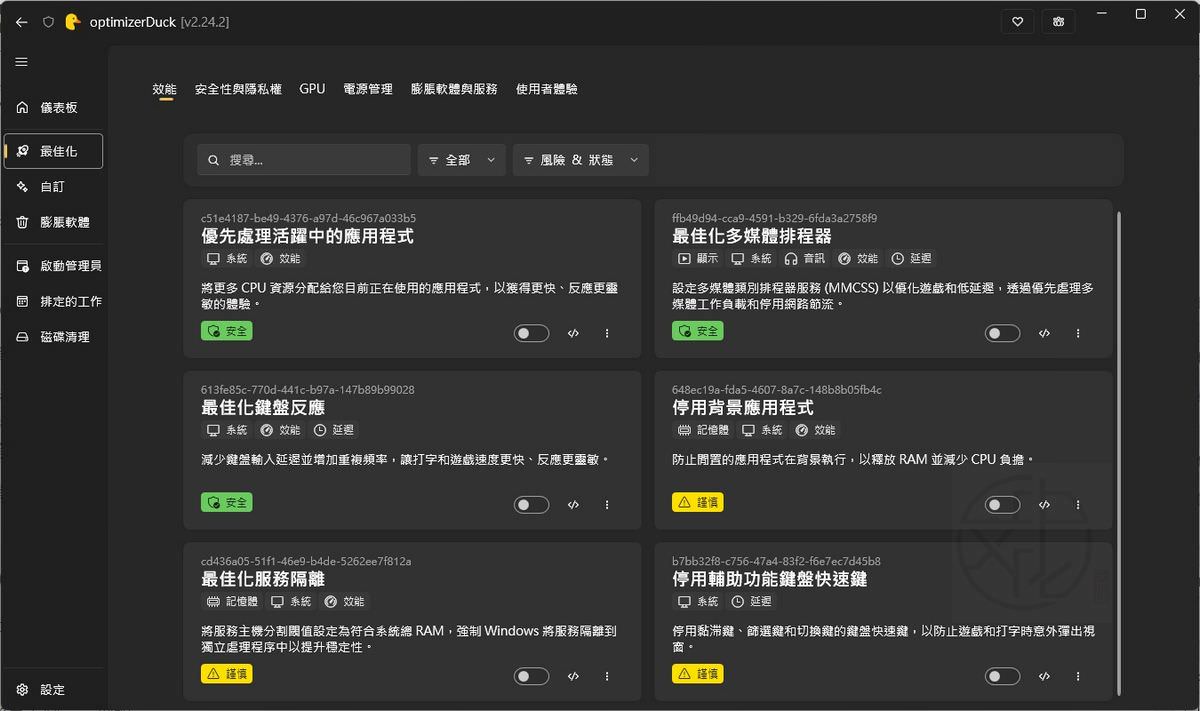Enable 停用背景應用程式 toggle
Viewport: 1200px width, 711px height.
pyautogui.click(x=1003, y=505)
